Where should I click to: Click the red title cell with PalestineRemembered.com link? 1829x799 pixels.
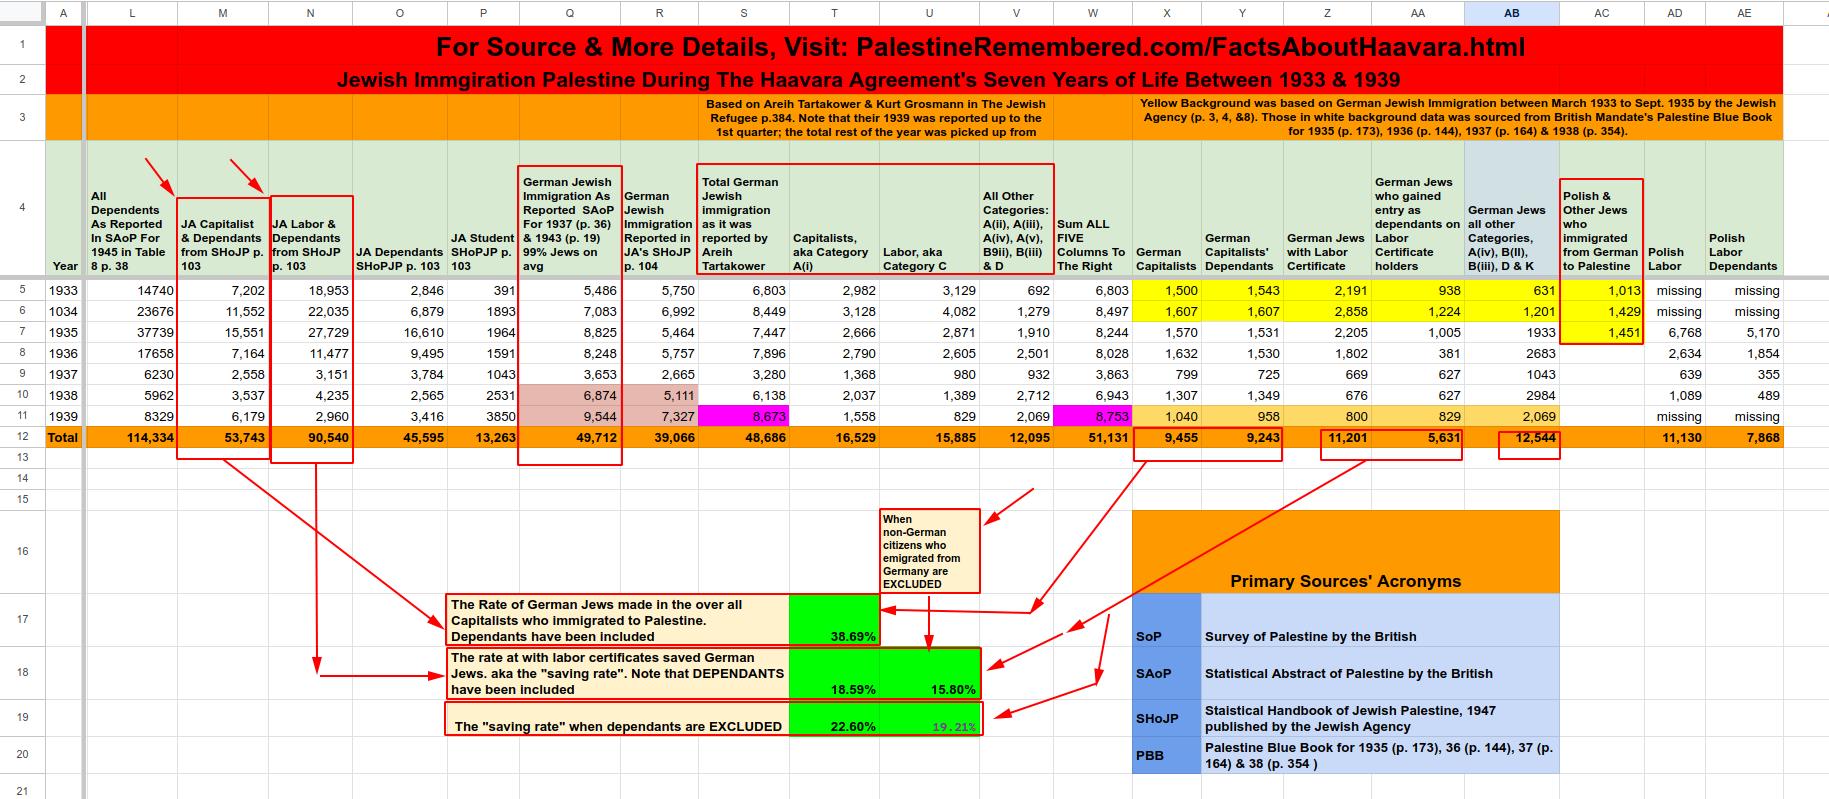[x=981, y=45]
